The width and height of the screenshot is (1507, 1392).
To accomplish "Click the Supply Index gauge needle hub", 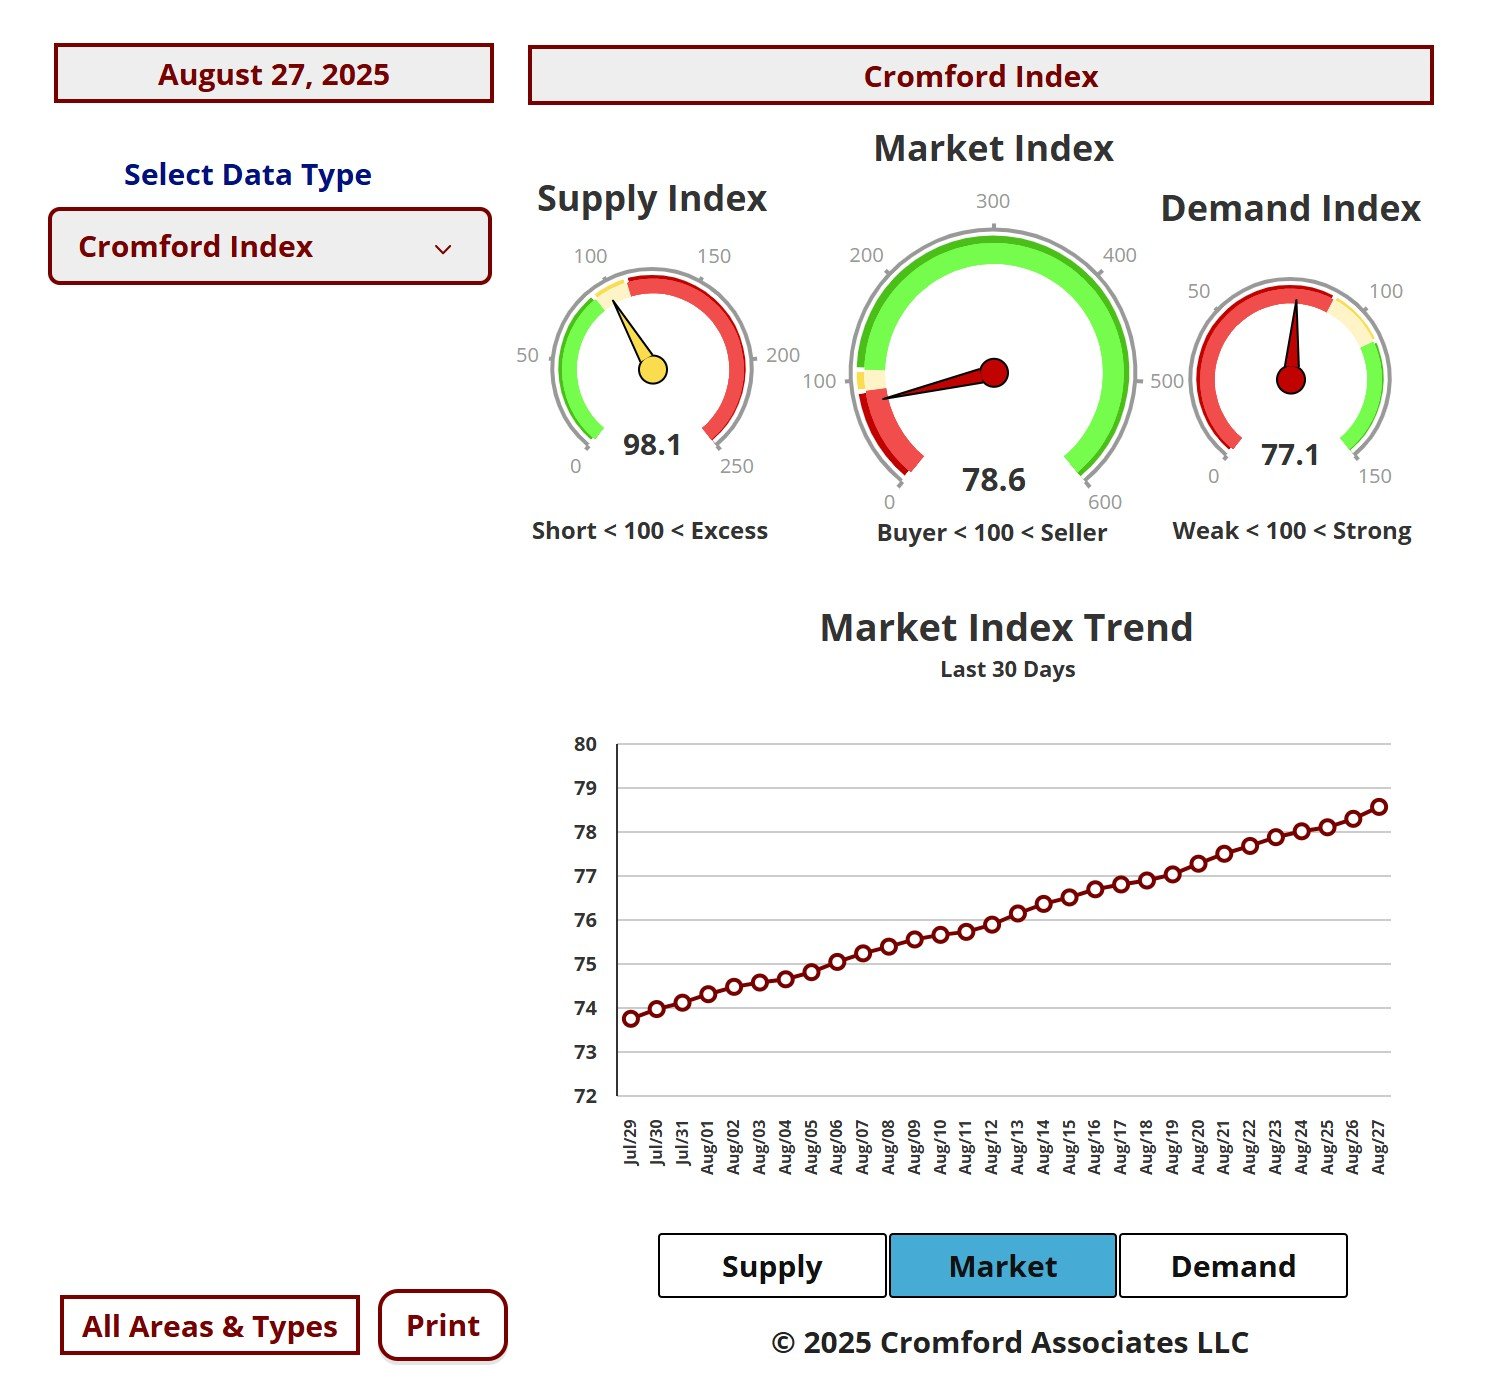I will [x=653, y=369].
